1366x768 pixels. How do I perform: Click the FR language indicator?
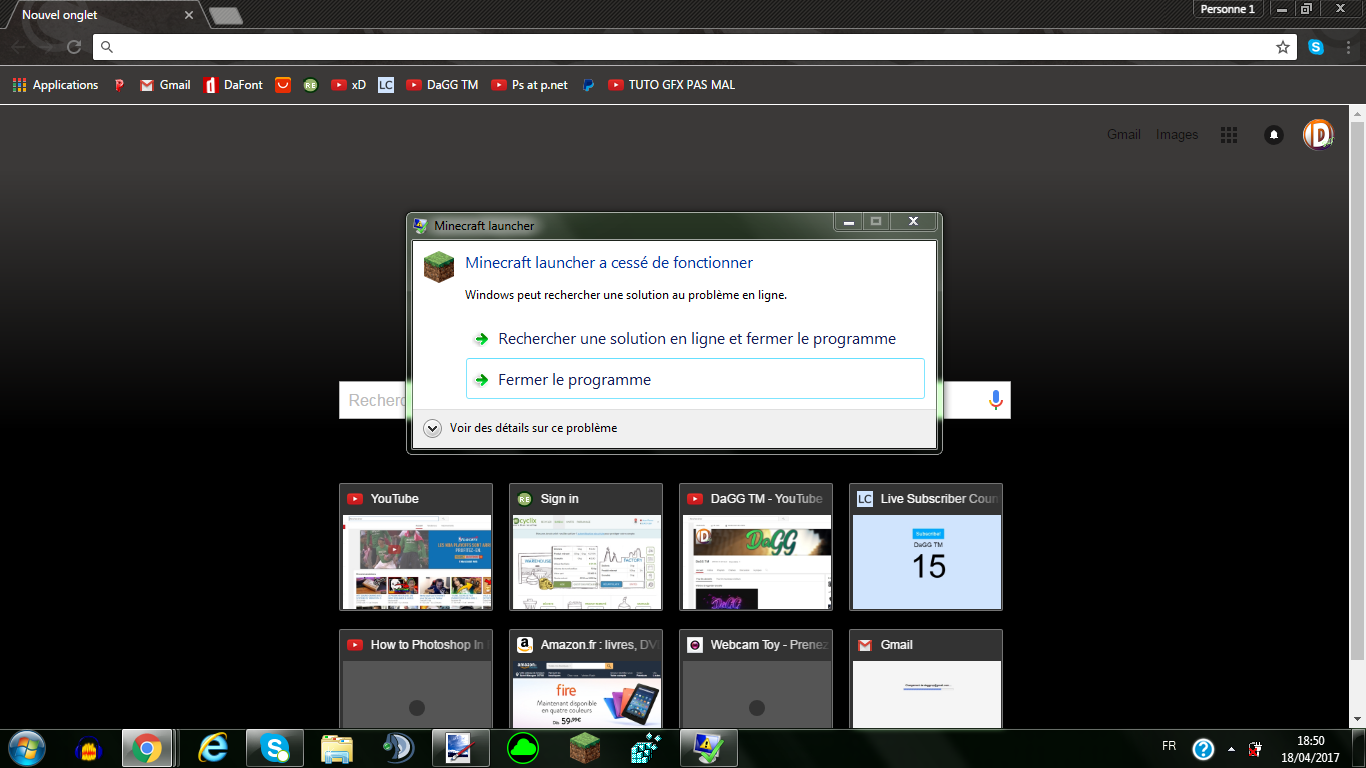pos(1169,746)
